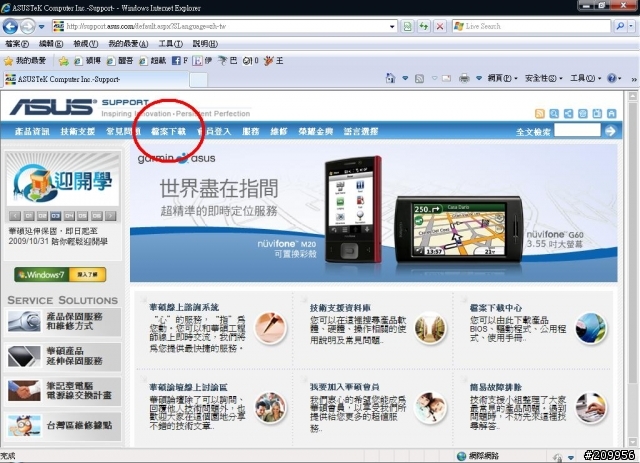Expand the Print options dropdown arrow
This screenshot has height=463, width=640.
pyautogui.click(x=479, y=78)
